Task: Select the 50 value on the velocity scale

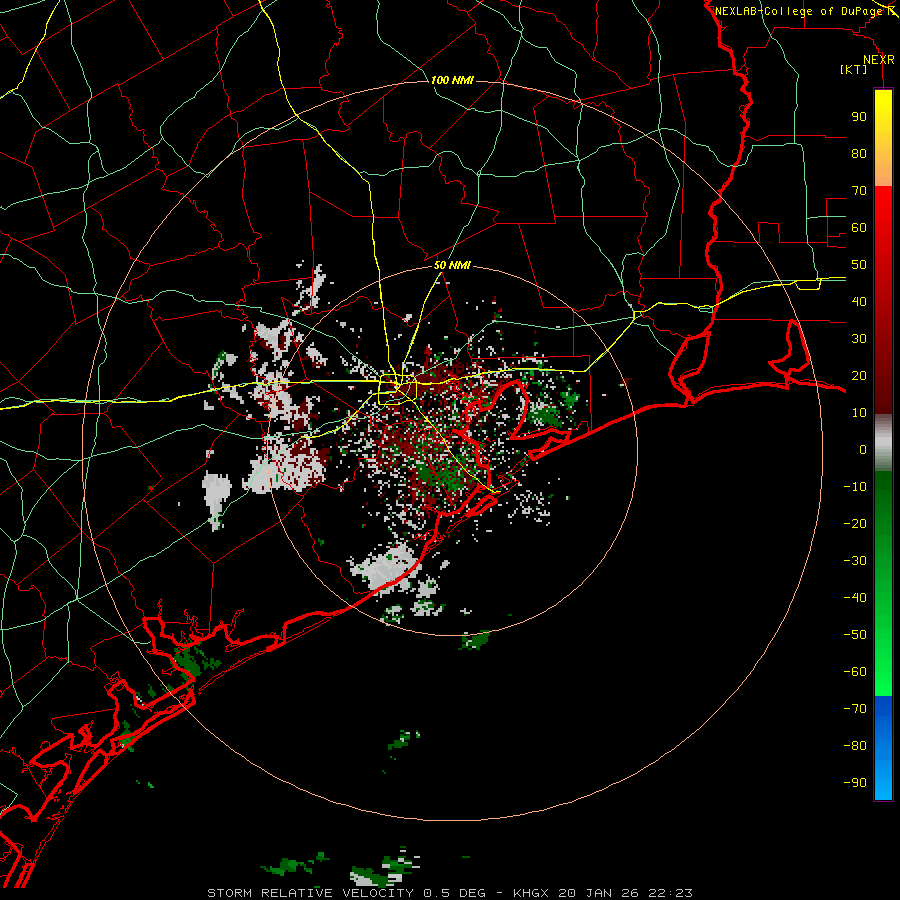Action: click(859, 265)
